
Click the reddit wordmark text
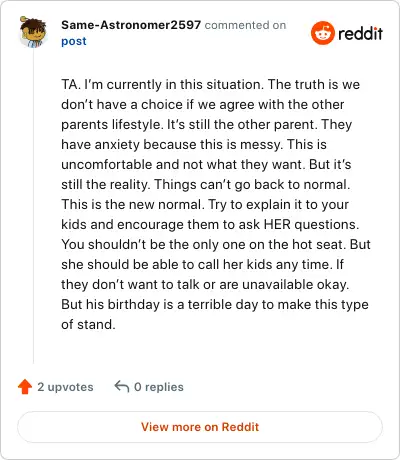click(x=360, y=33)
